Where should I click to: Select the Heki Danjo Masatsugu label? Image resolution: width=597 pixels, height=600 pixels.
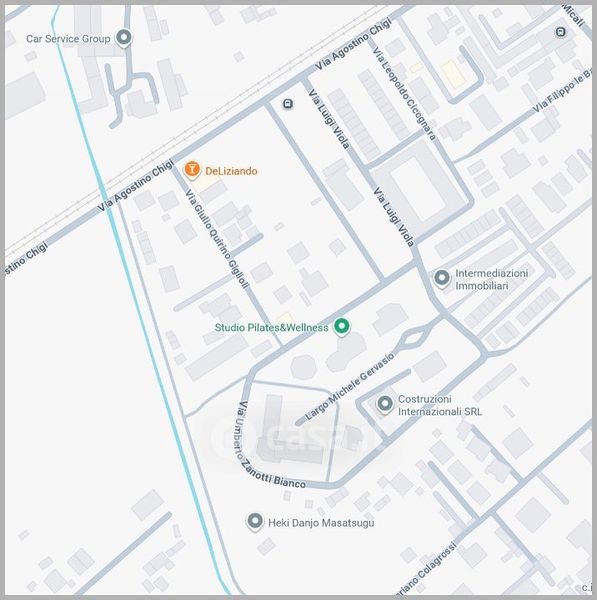321,523
